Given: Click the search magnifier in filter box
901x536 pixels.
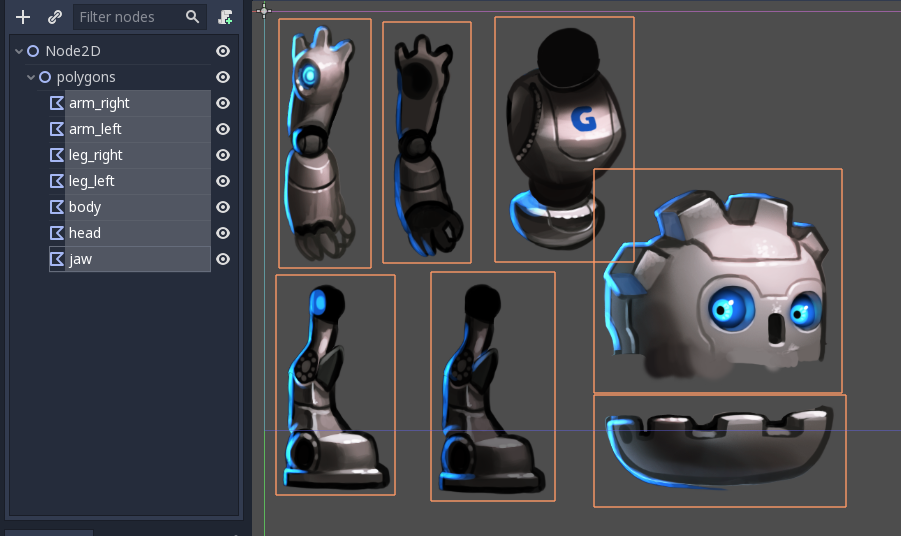Looking at the screenshot, I should [x=192, y=17].
